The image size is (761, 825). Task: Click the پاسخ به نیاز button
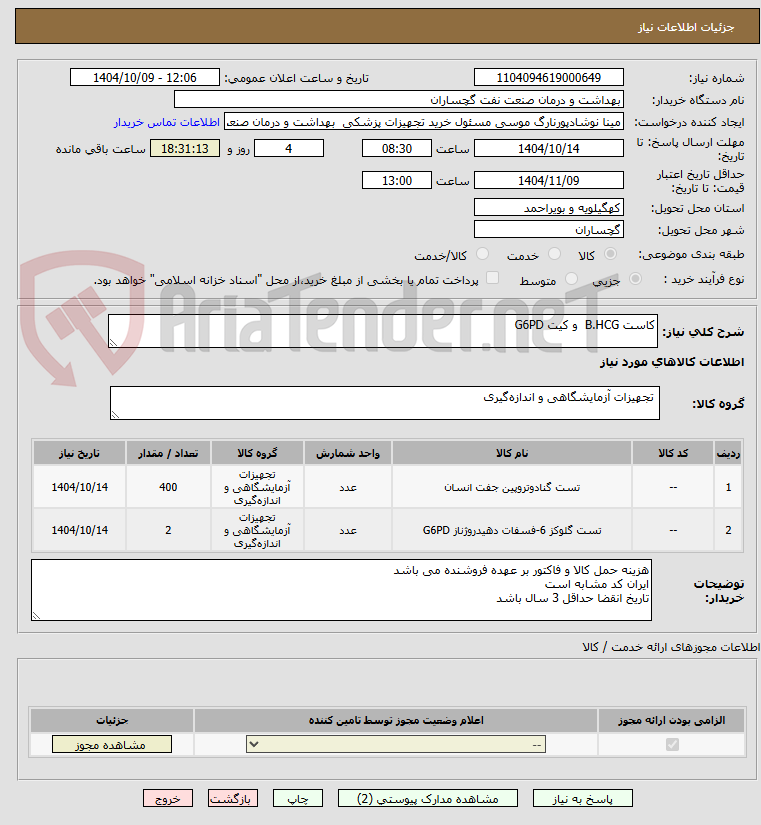(583, 798)
